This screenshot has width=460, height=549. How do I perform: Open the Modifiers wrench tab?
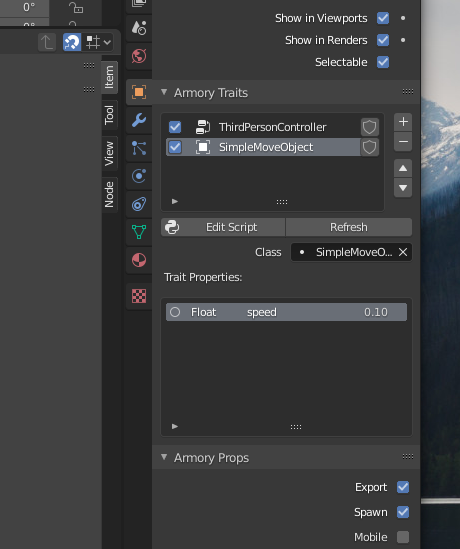click(x=139, y=120)
